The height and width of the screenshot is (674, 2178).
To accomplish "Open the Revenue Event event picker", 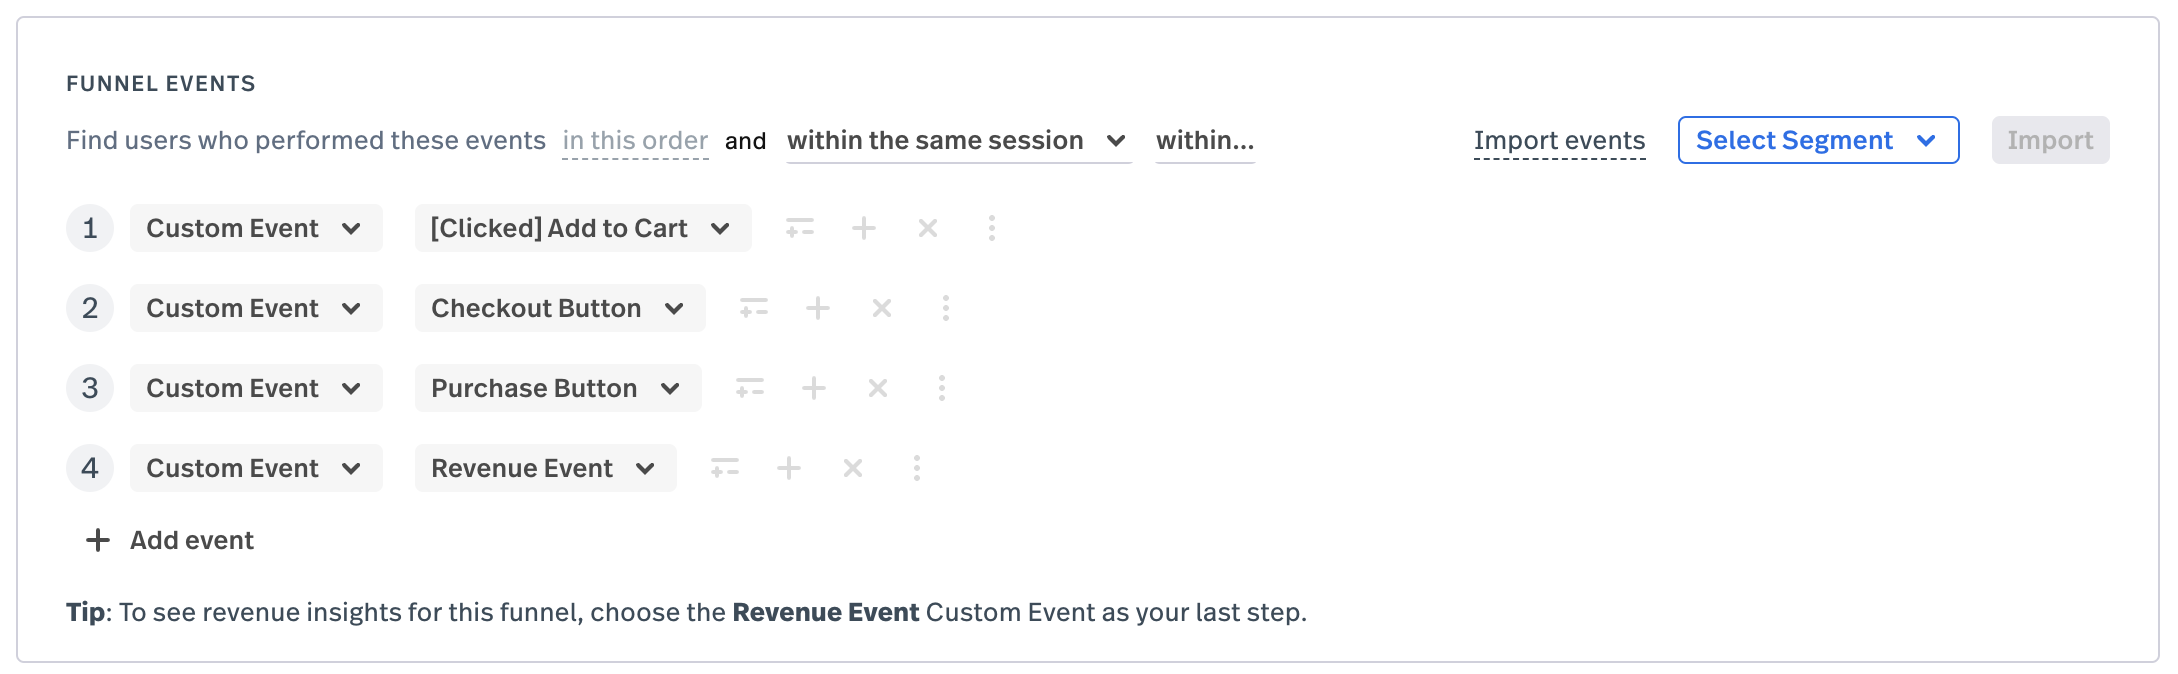I will 544,468.
